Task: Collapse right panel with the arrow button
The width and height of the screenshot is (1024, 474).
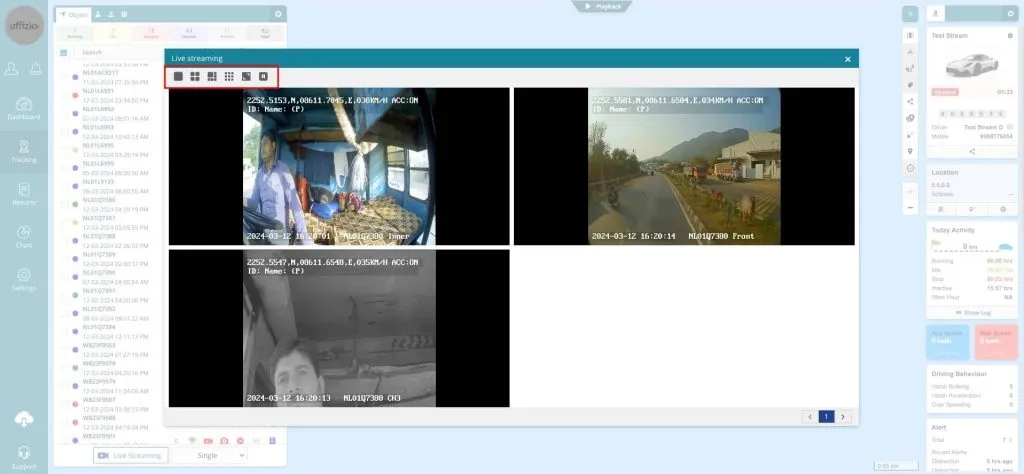Action: (x=910, y=14)
